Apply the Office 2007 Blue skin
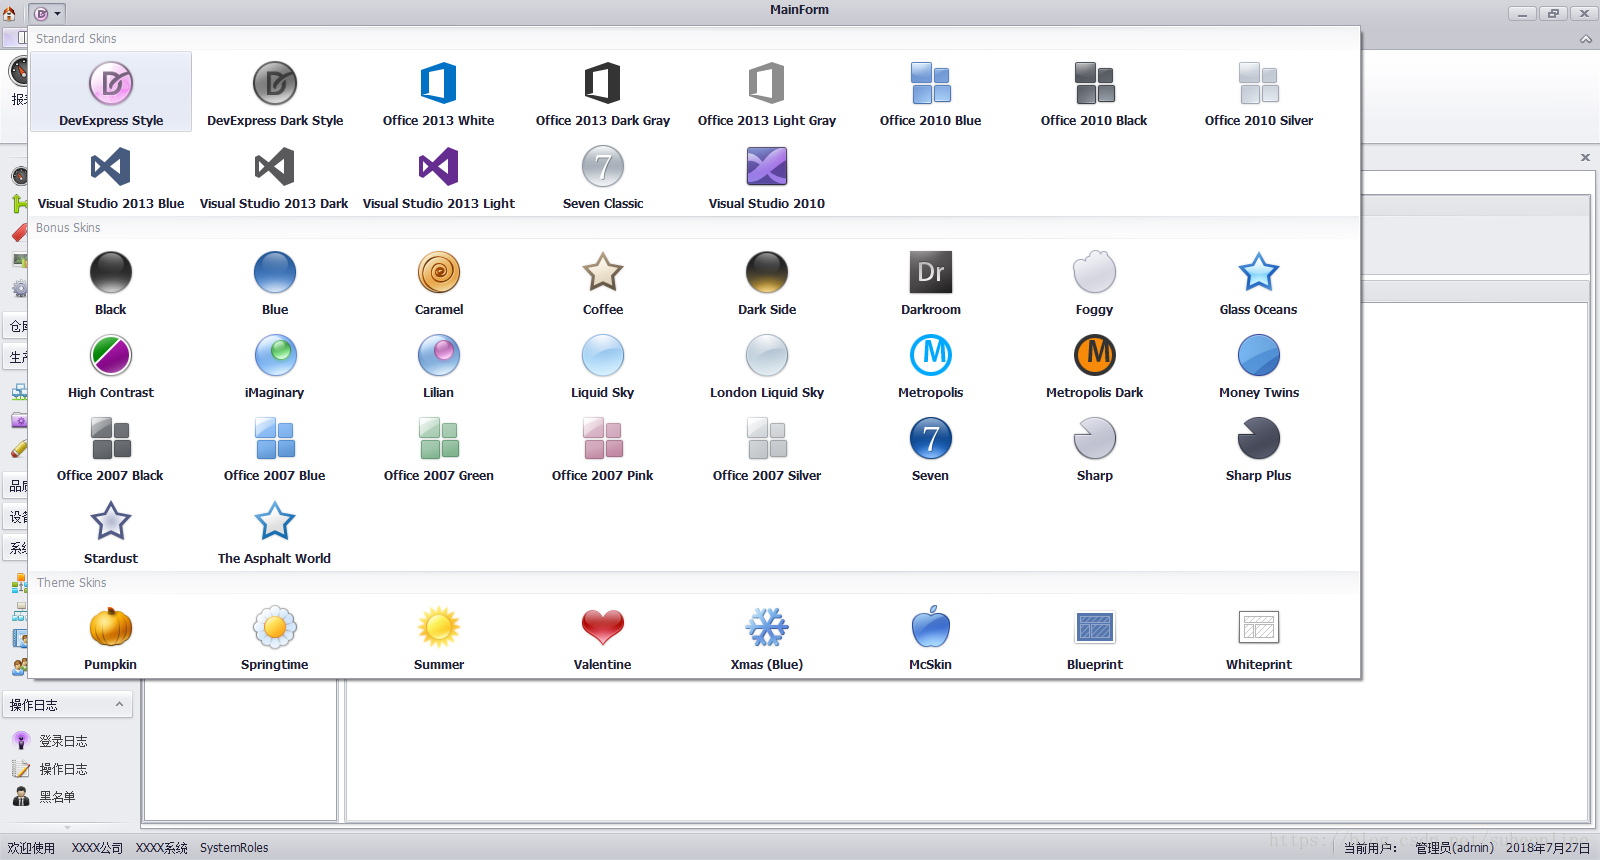The height and width of the screenshot is (860, 1600). (275, 447)
